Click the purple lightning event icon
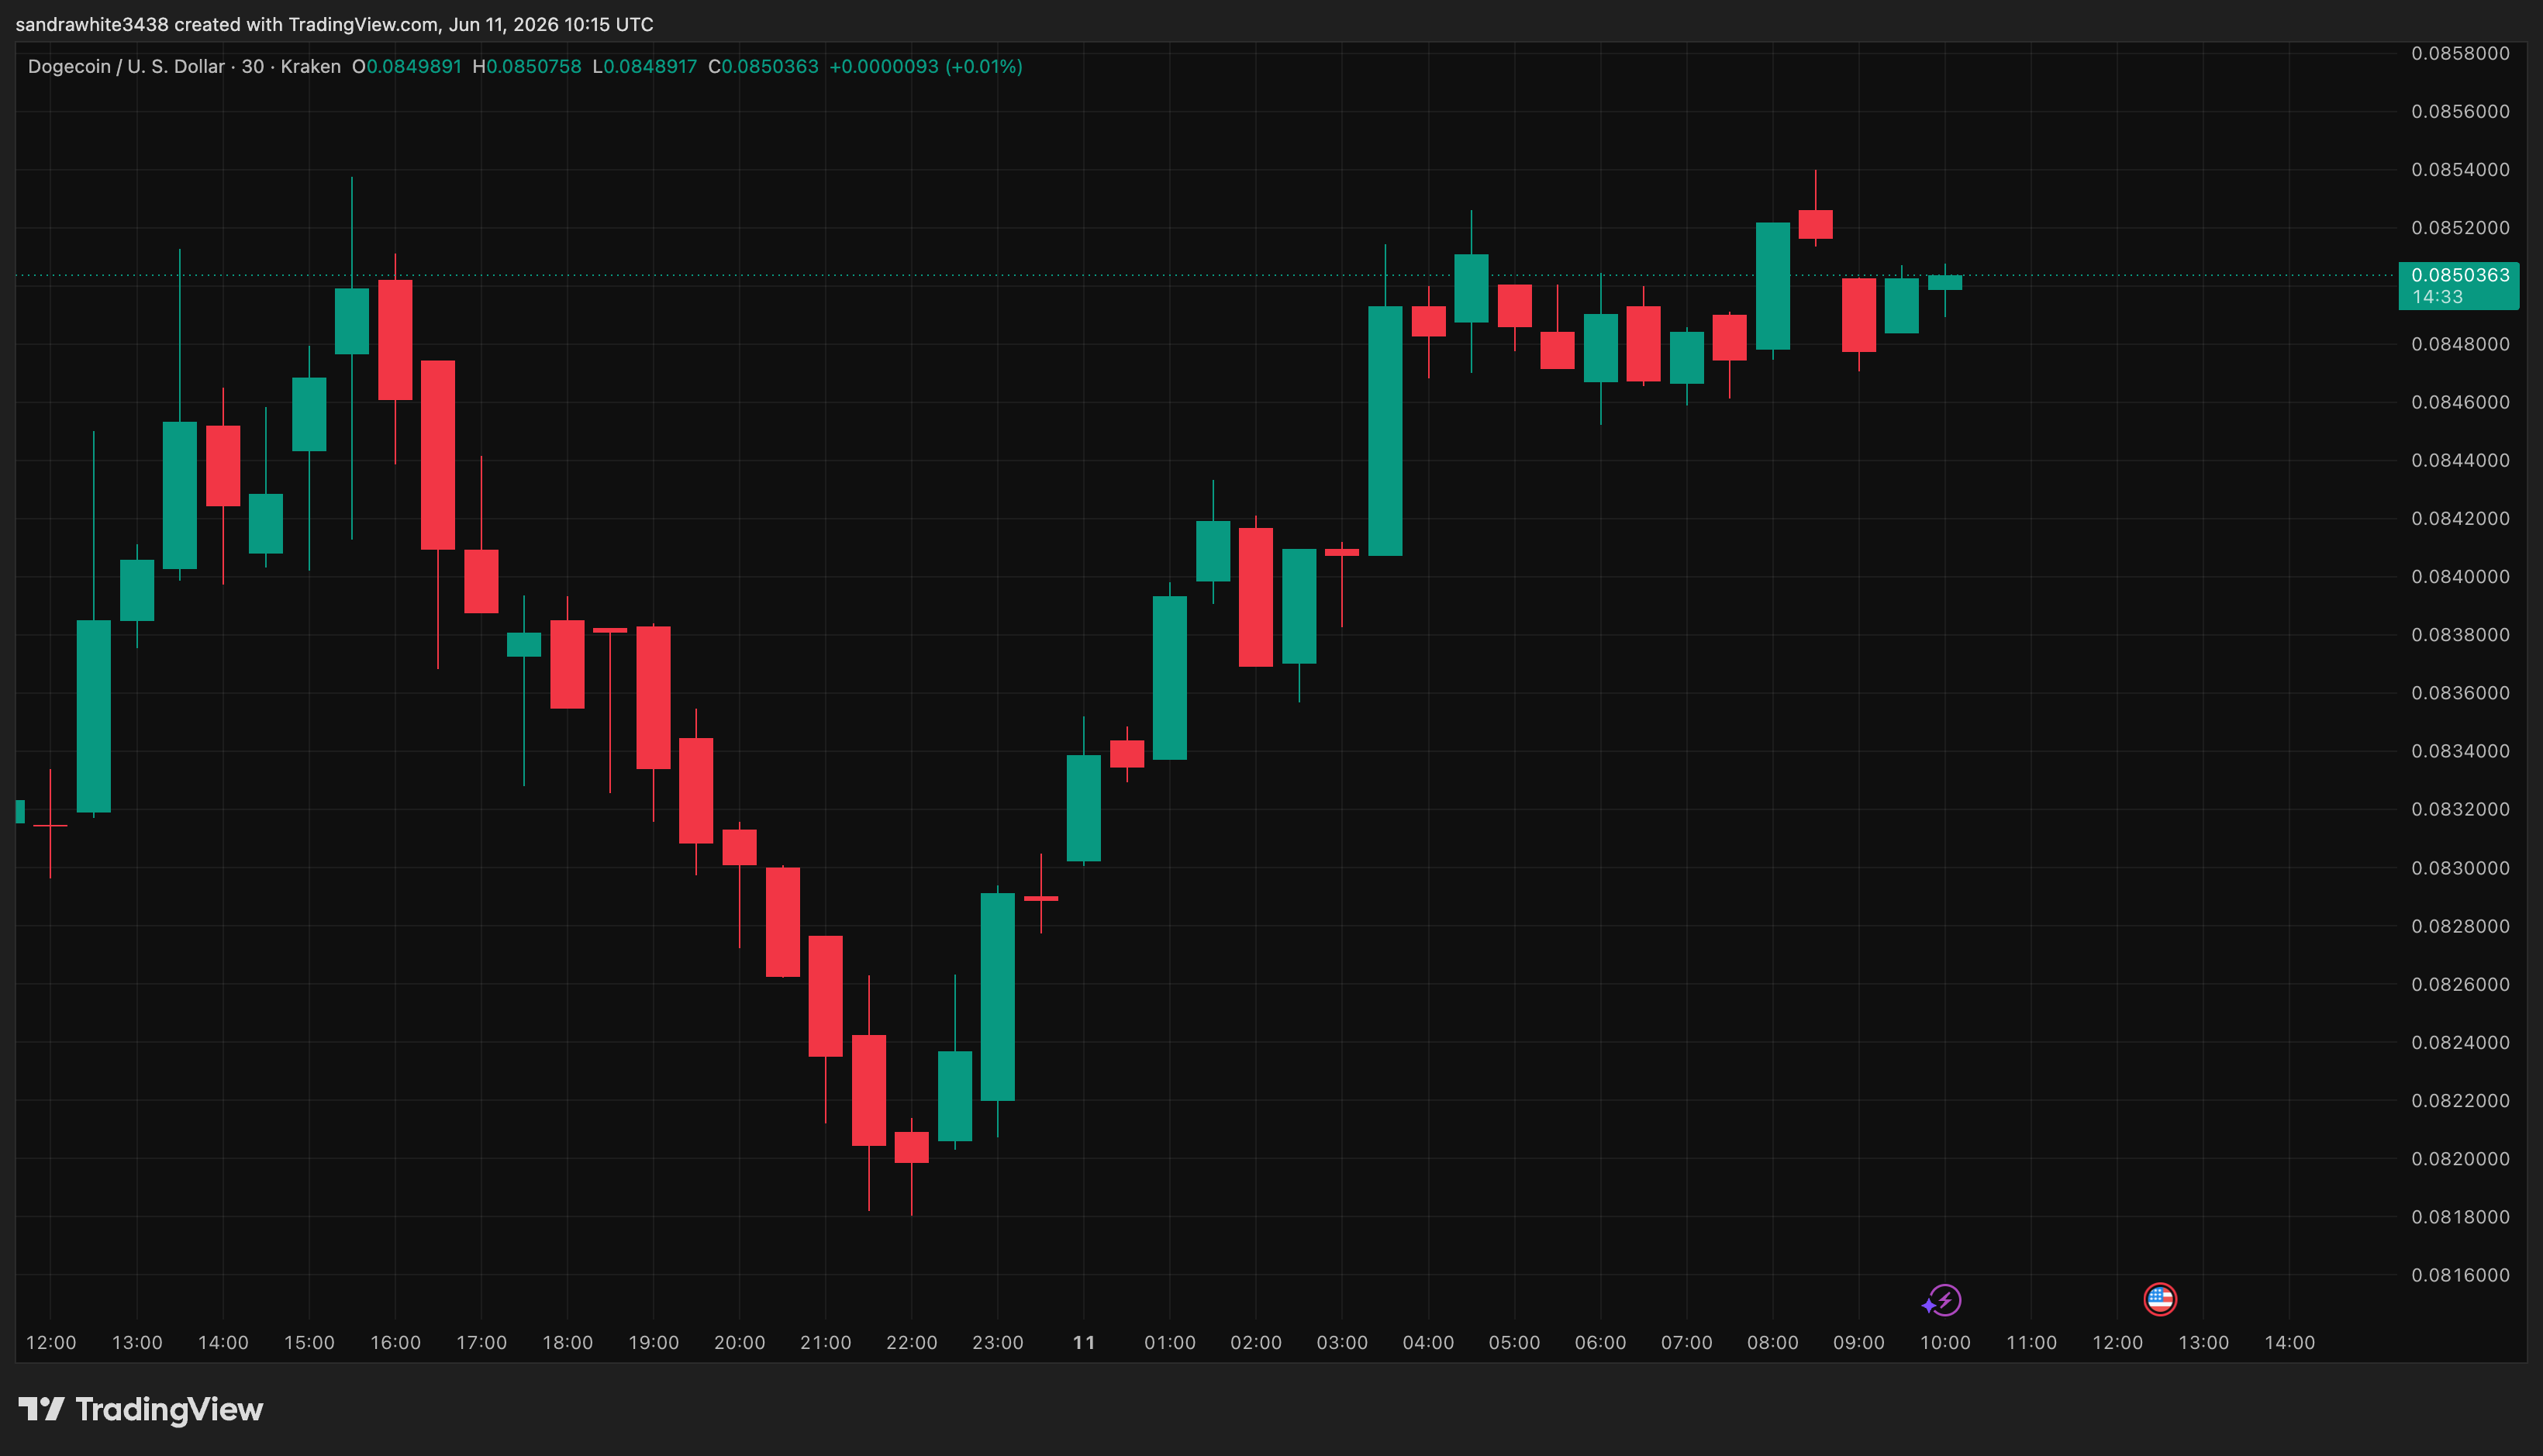The image size is (2543, 1456). [x=1944, y=1300]
